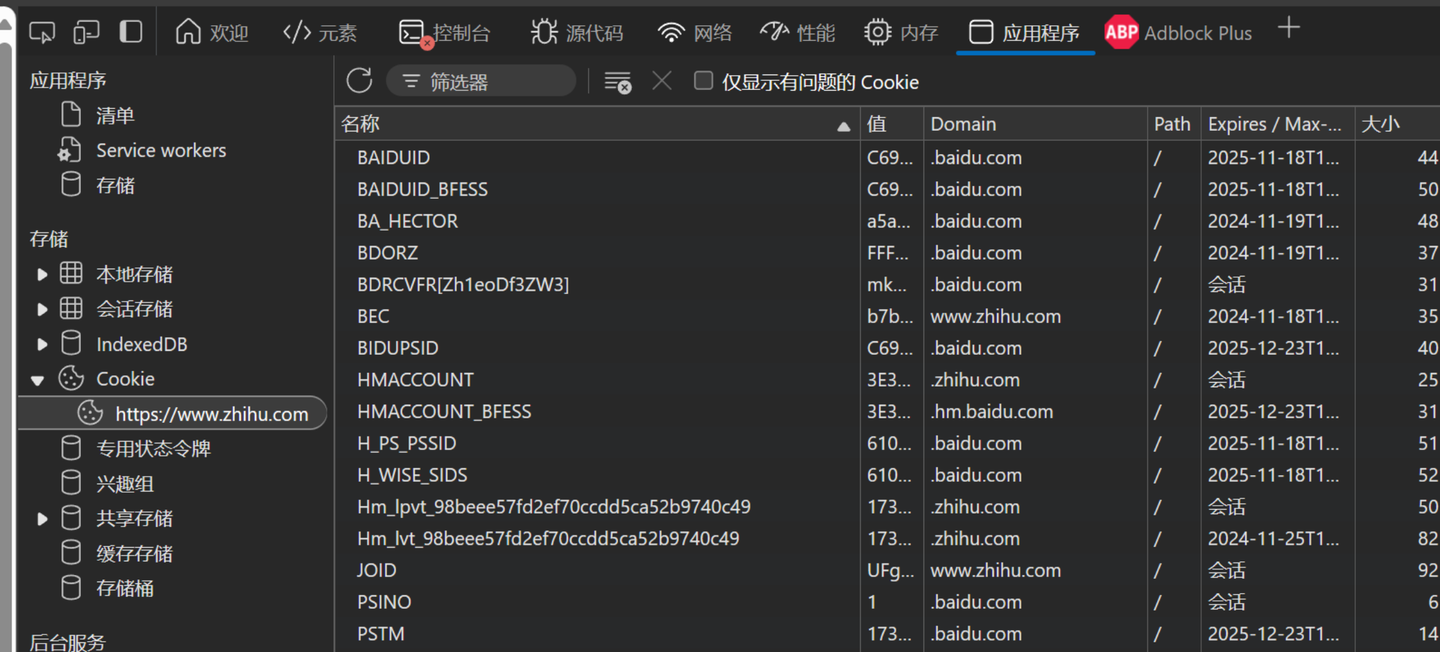Sort by the Expires / Max- column header
1440x652 pixels.
click(x=1277, y=124)
